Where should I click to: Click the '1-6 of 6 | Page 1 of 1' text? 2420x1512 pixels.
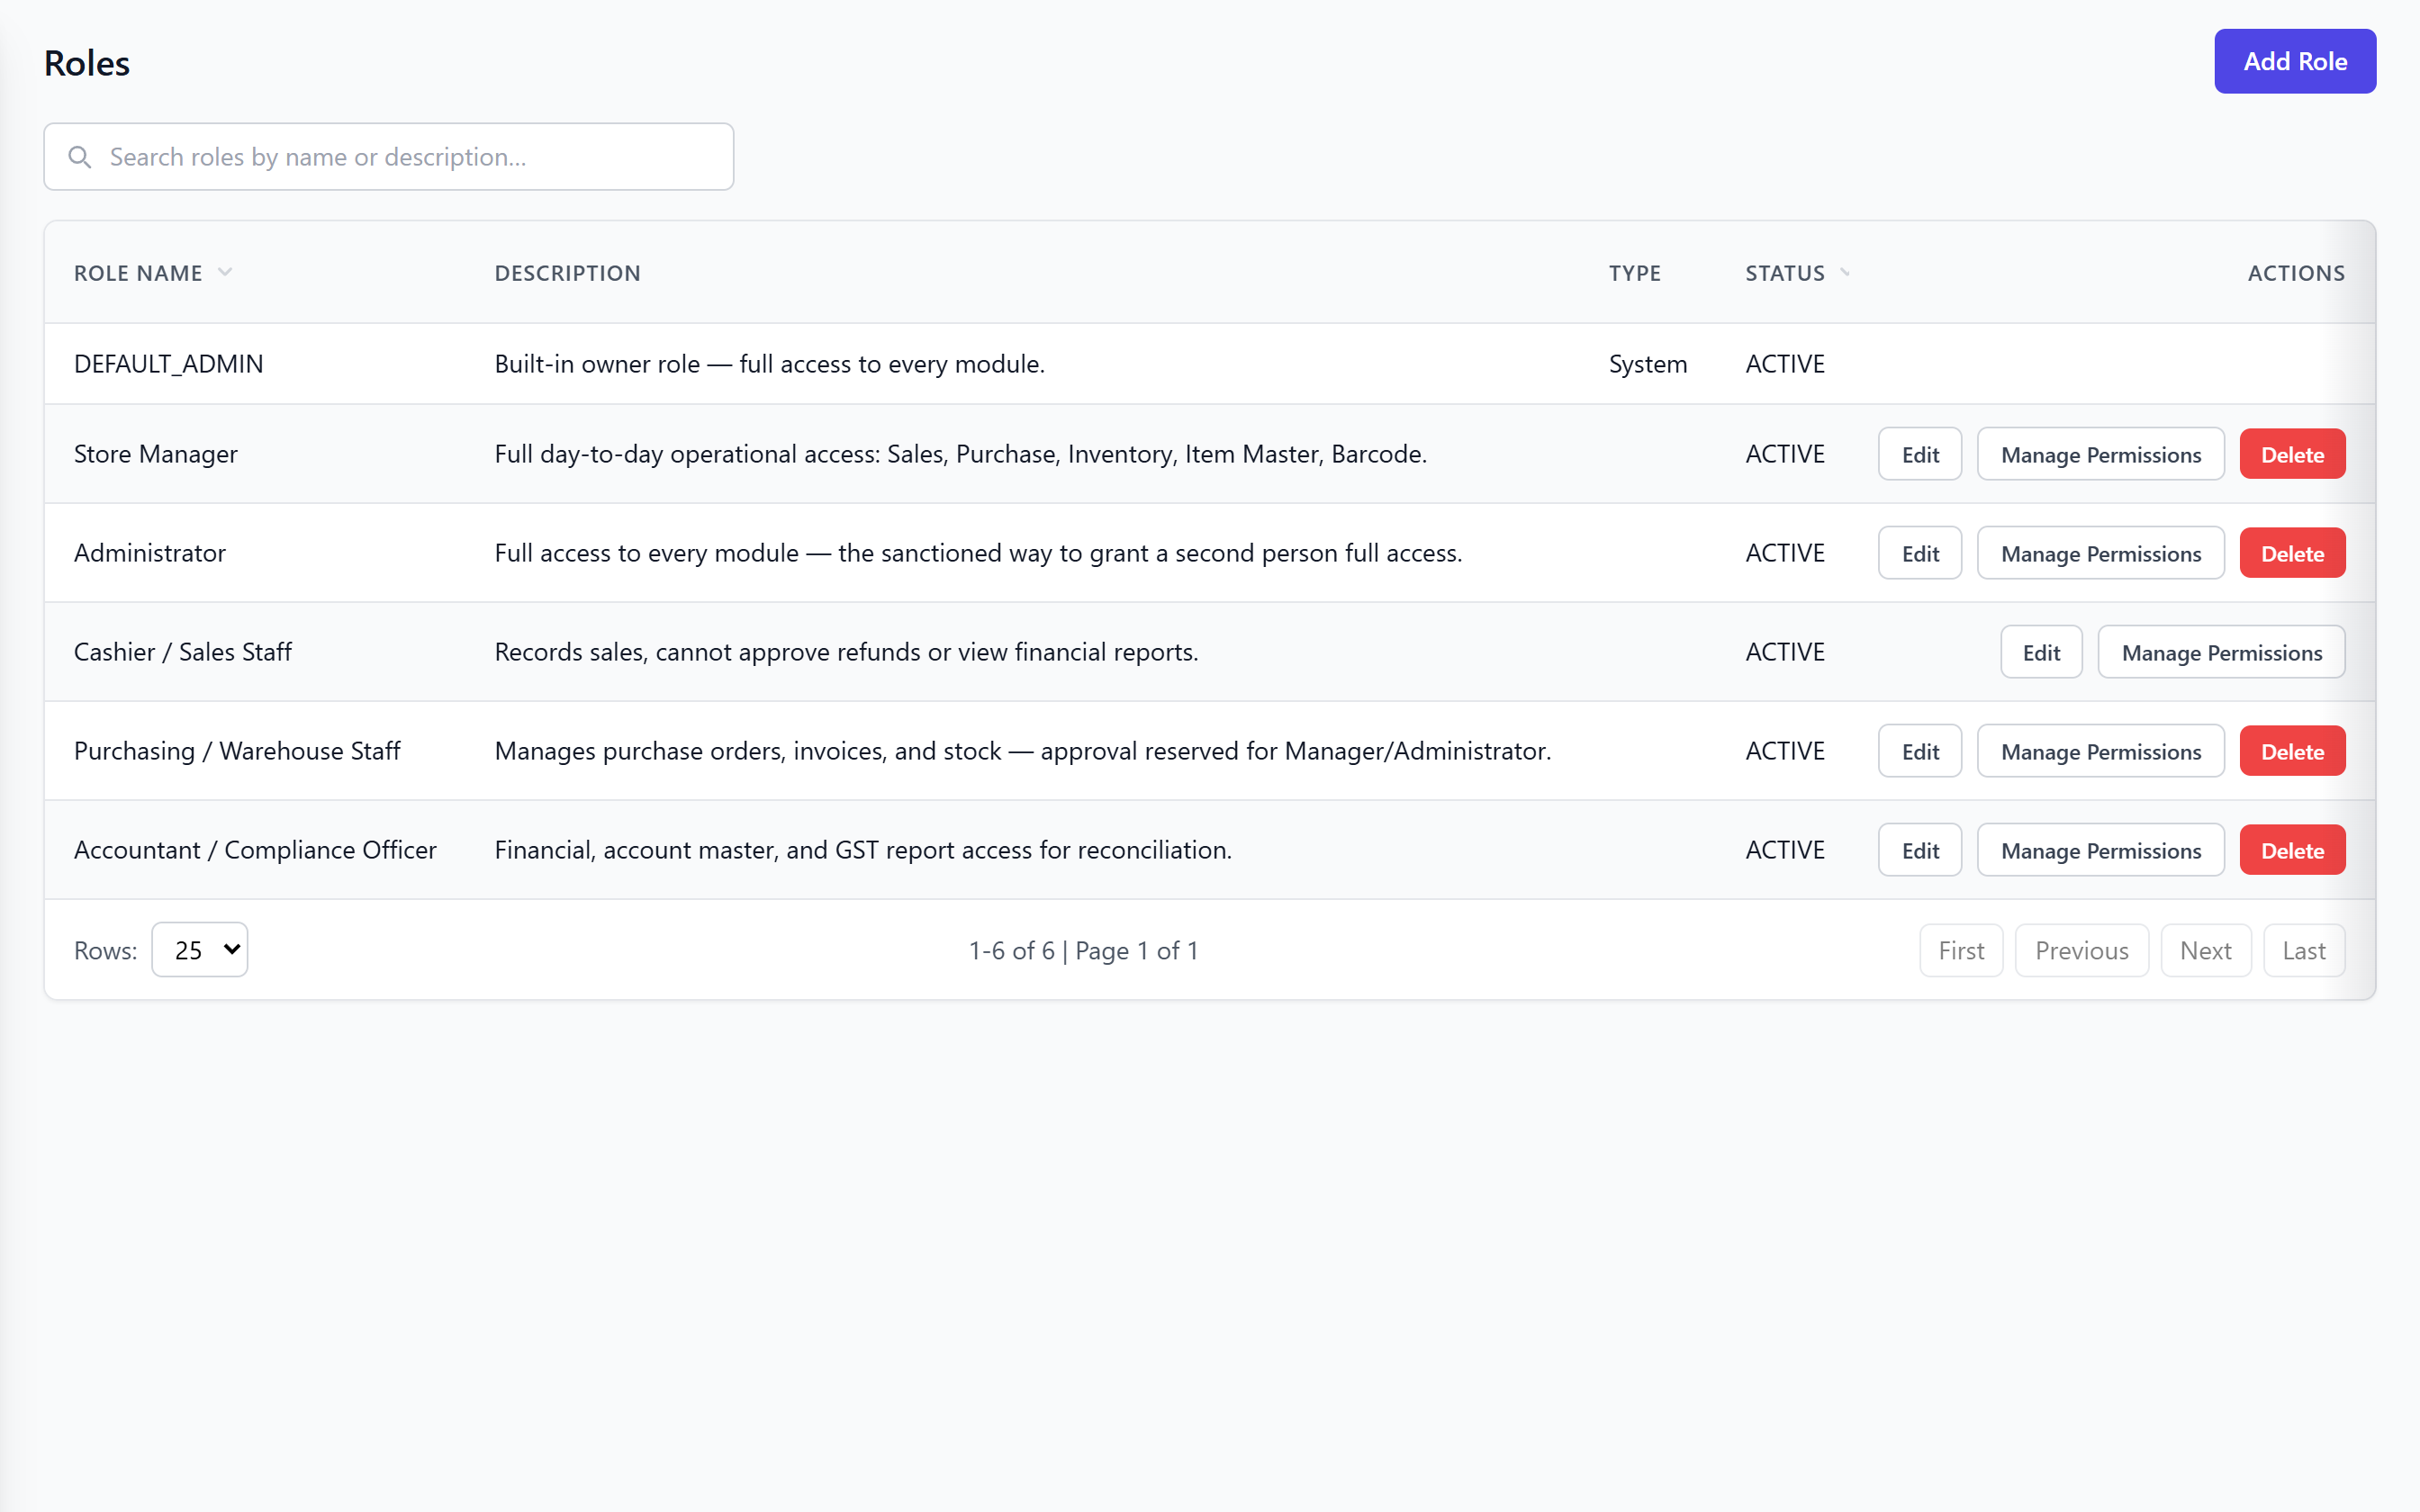(1083, 950)
